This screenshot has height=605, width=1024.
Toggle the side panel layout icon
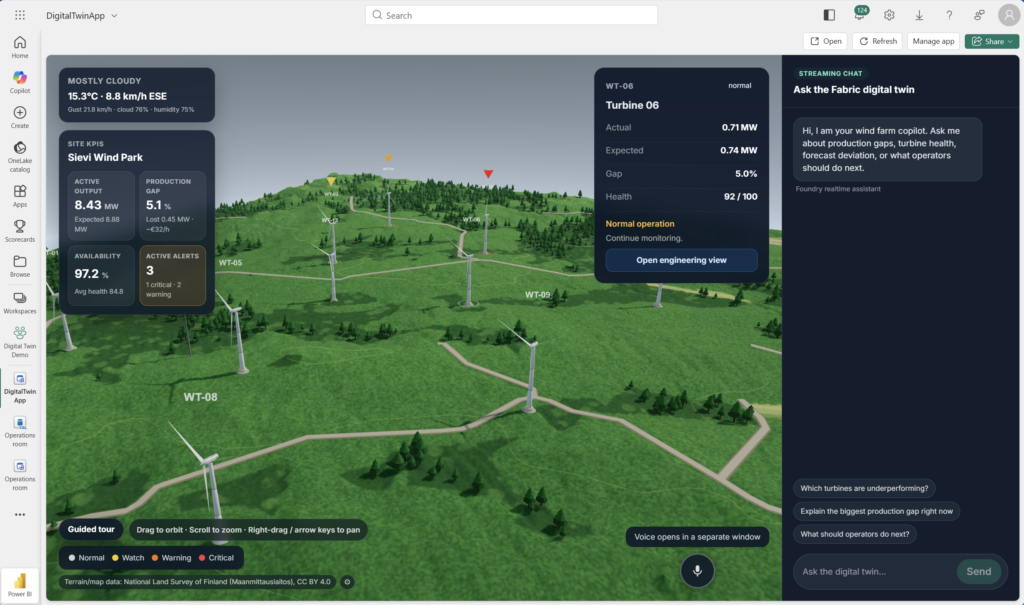[829, 15]
